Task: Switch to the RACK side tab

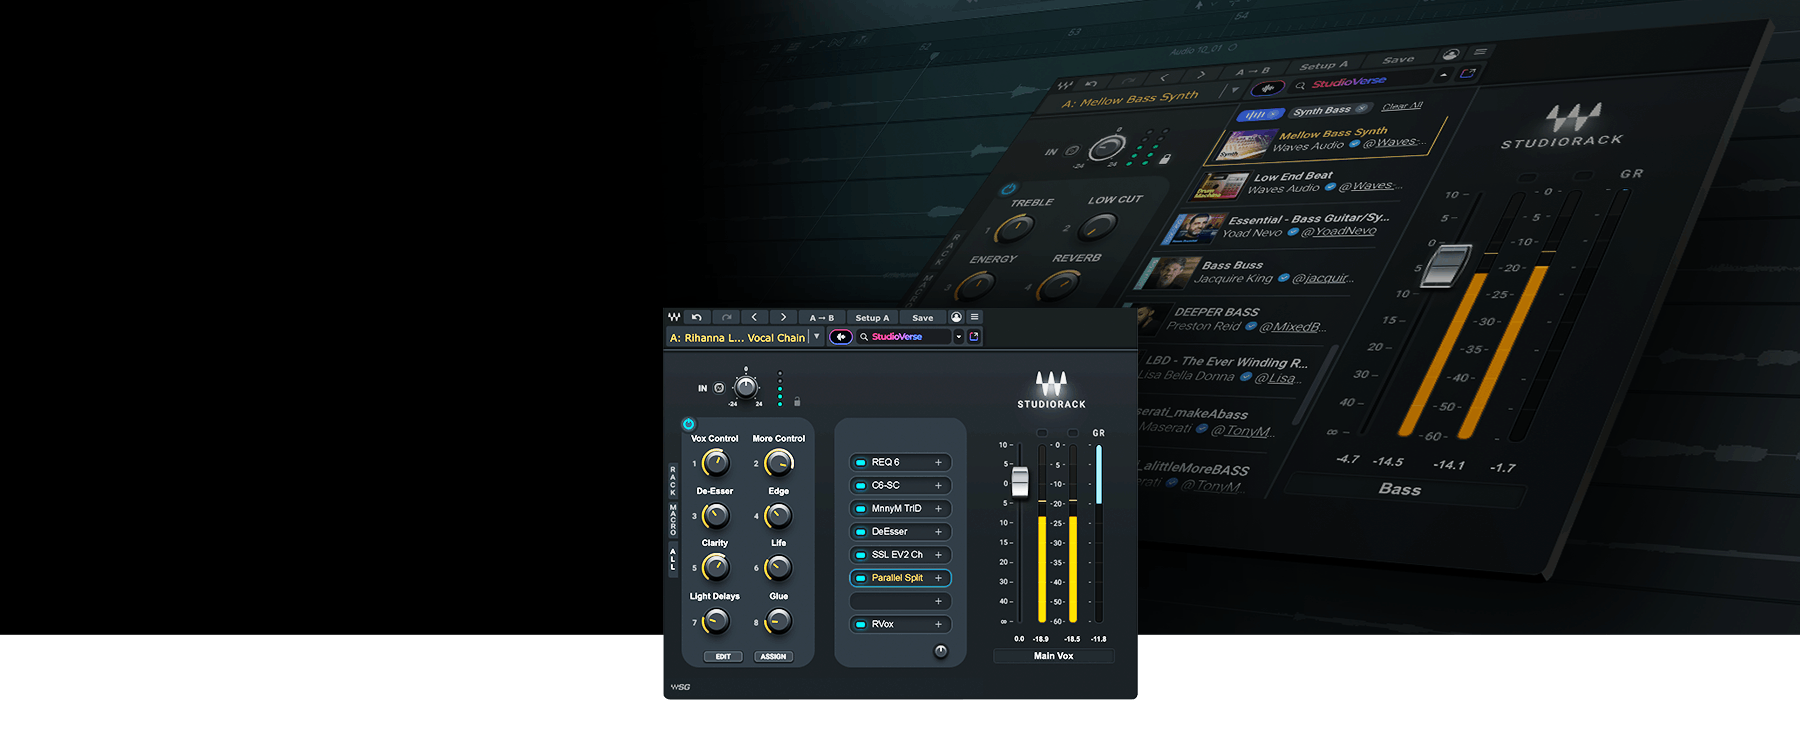Action: 673,481
